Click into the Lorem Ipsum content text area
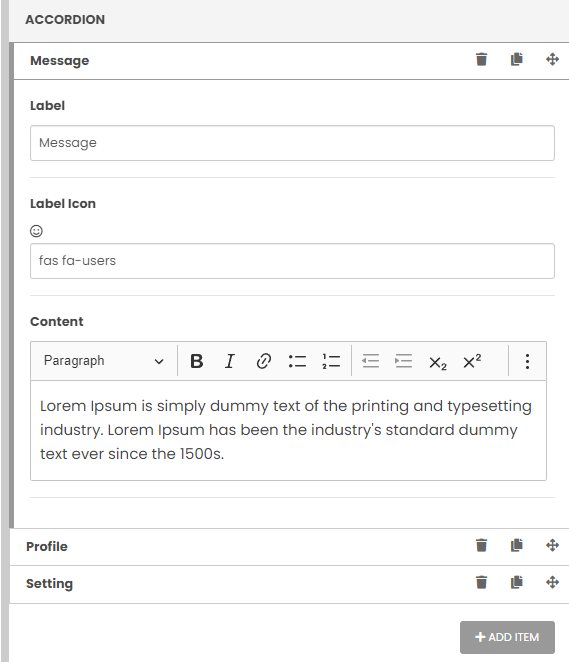This screenshot has height=662, width=569. pos(289,430)
